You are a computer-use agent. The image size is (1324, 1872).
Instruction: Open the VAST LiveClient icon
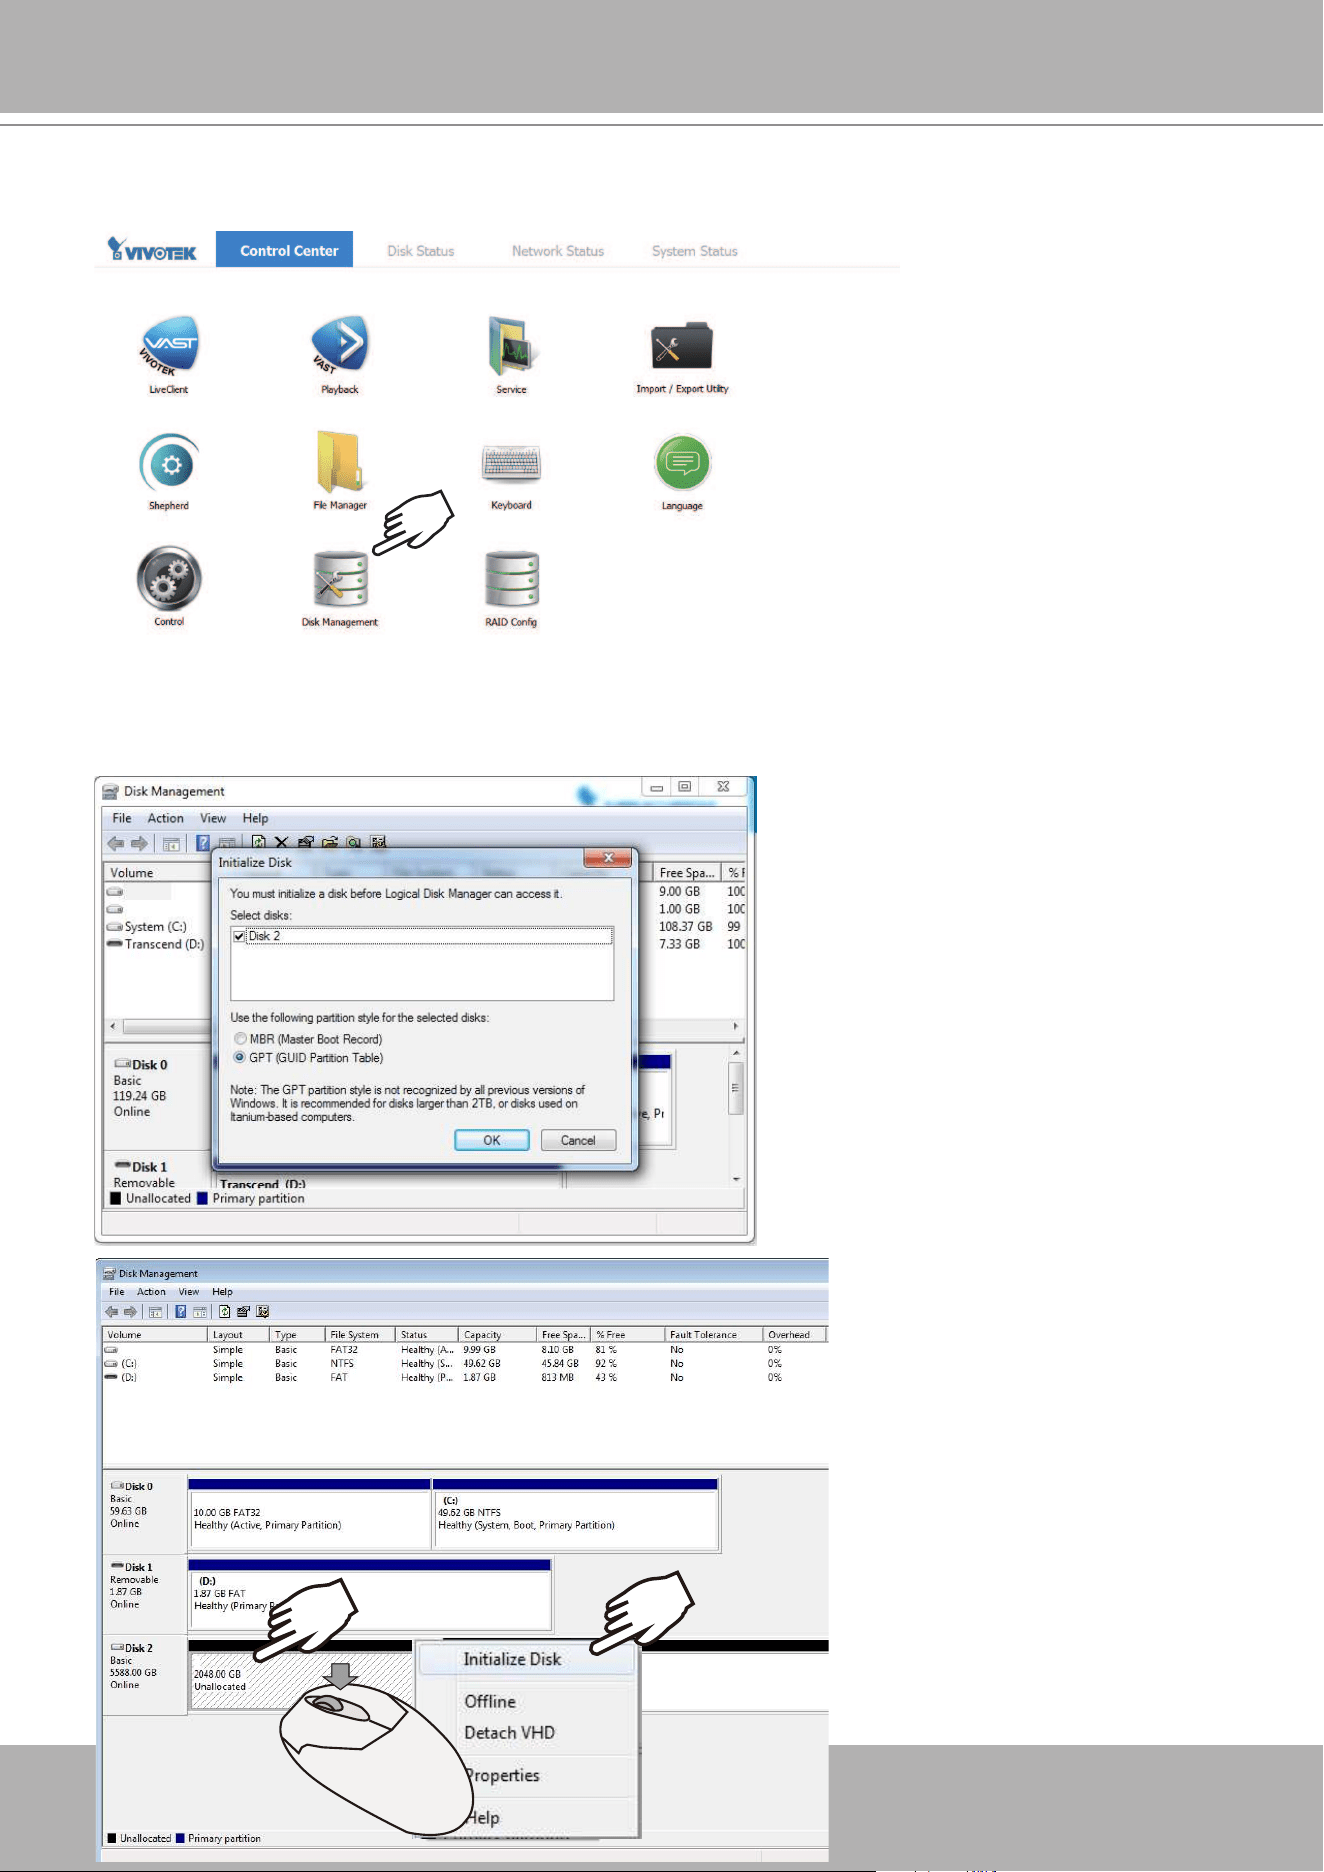tap(169, 348)
